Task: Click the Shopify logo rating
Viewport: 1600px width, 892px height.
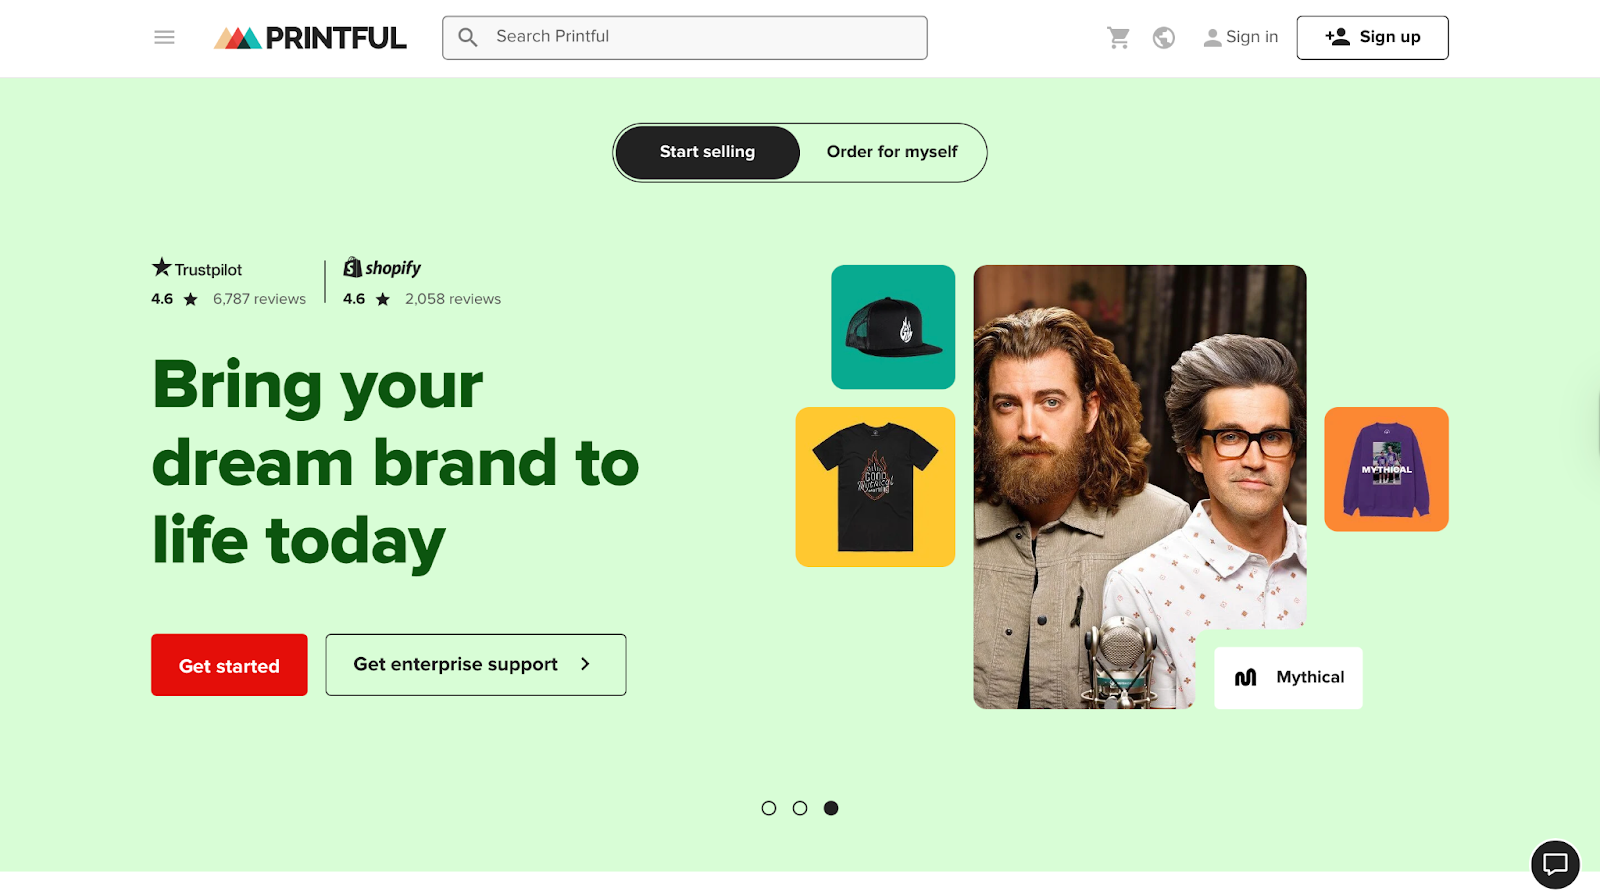Action: point(382,267)
